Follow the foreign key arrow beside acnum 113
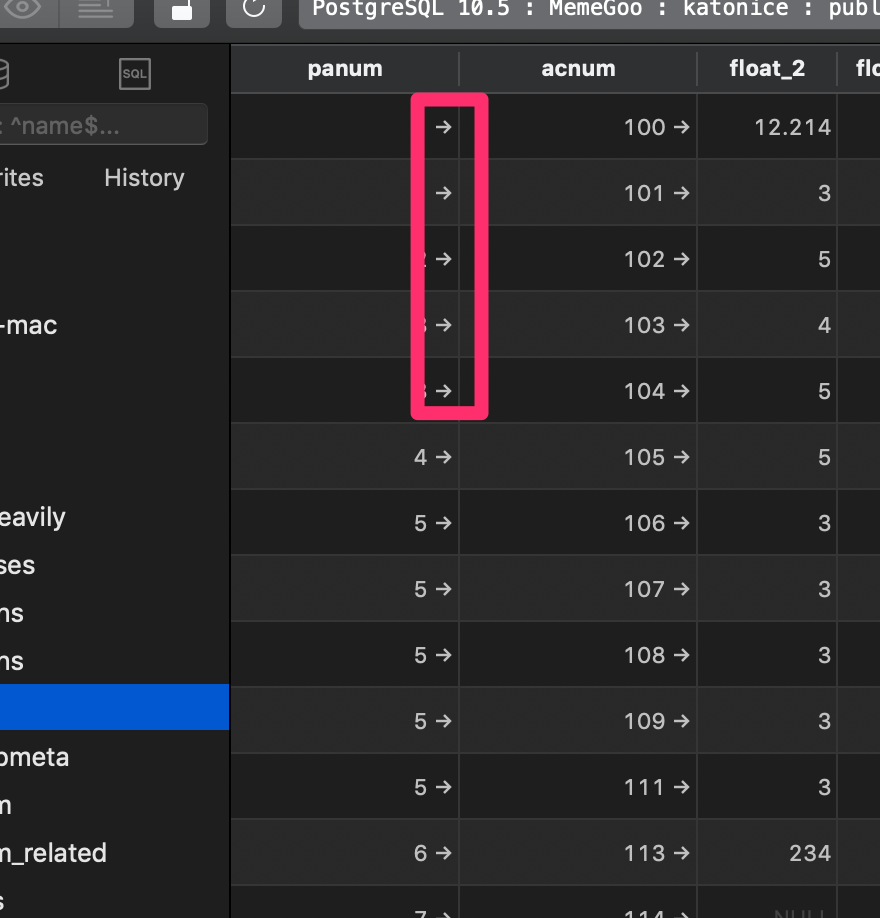880x918 pixels. (683, 852)
